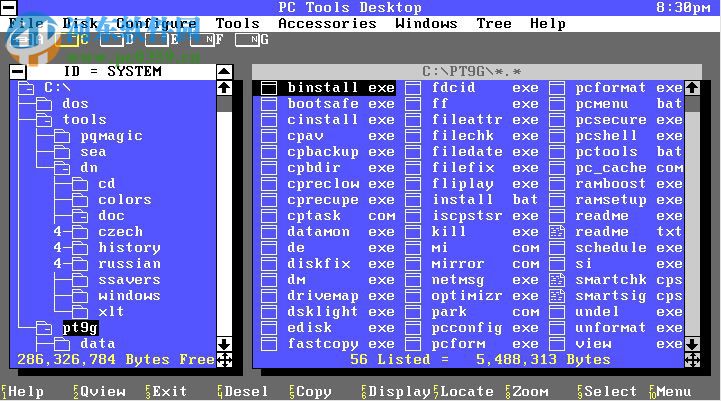This screenshot has width=721, height=401.
Task: Click the windows folder icon in tree
Action: (x=80, y=296)
